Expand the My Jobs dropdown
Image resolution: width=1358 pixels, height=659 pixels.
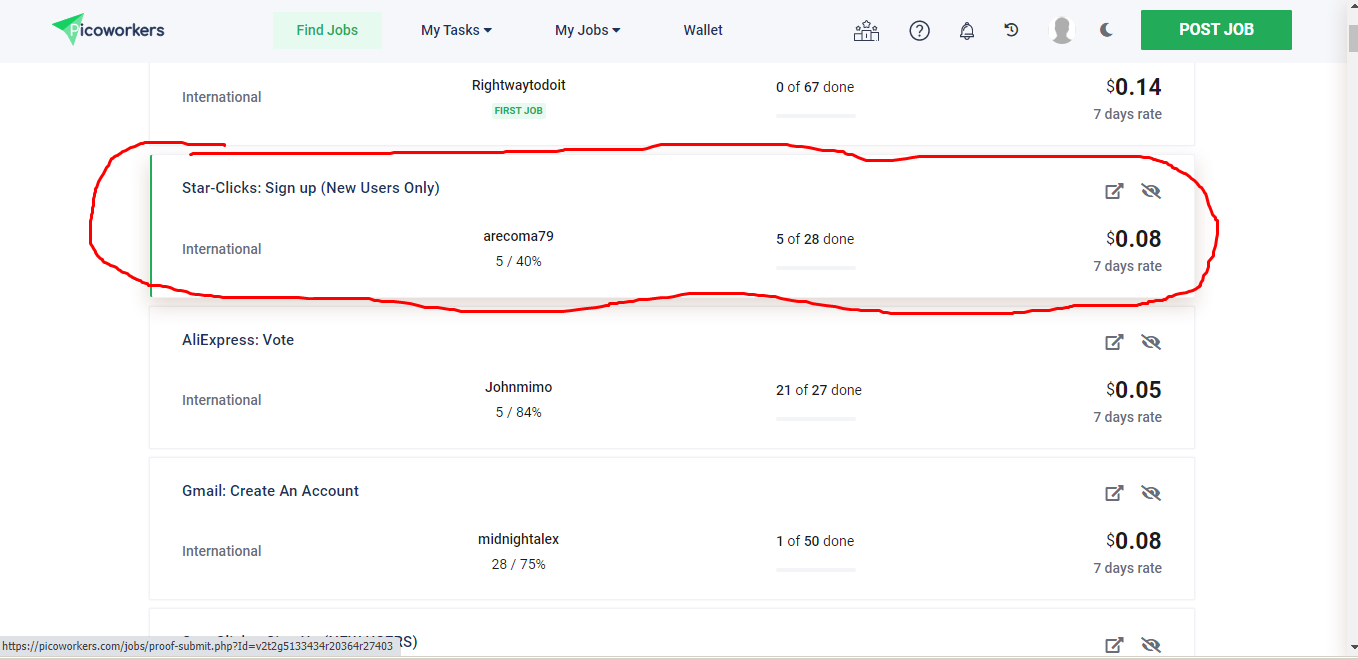[587, 30]
